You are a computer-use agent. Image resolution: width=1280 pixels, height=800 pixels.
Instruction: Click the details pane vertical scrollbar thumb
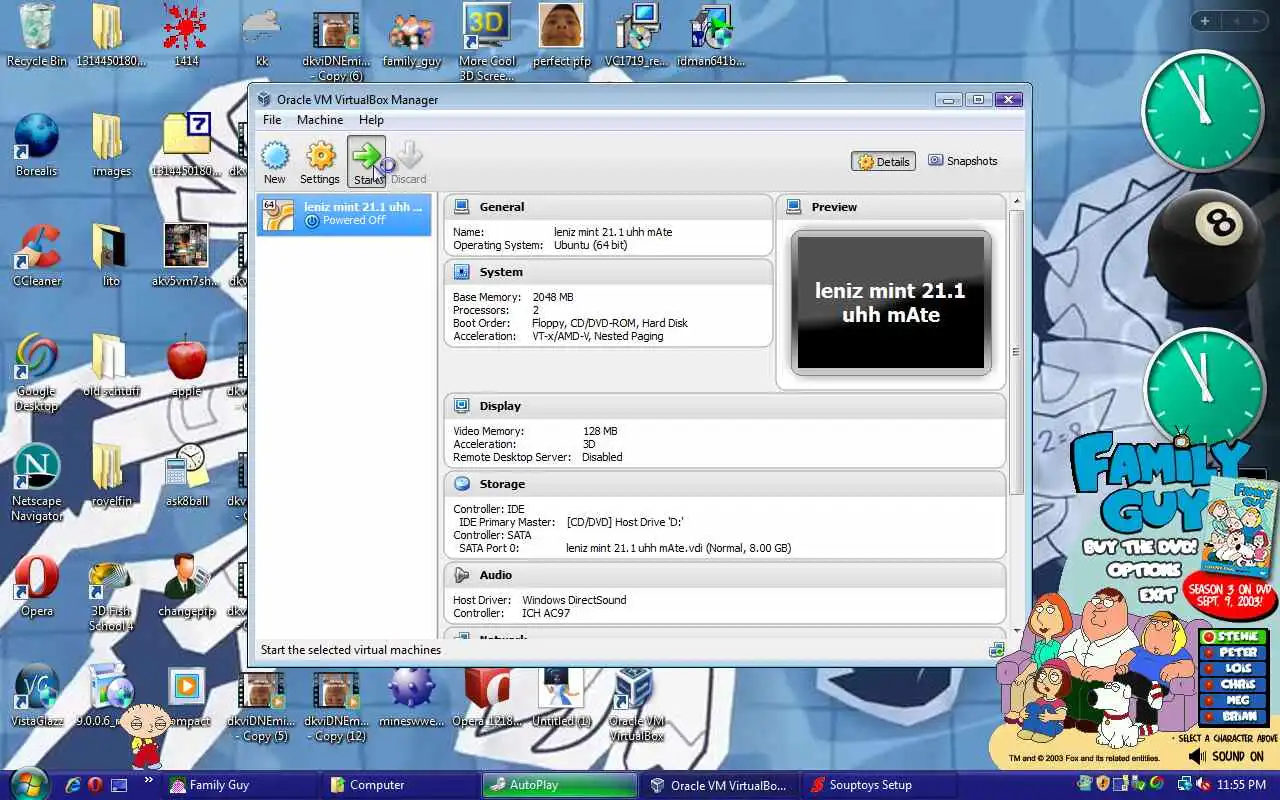tap(1017, 352)
